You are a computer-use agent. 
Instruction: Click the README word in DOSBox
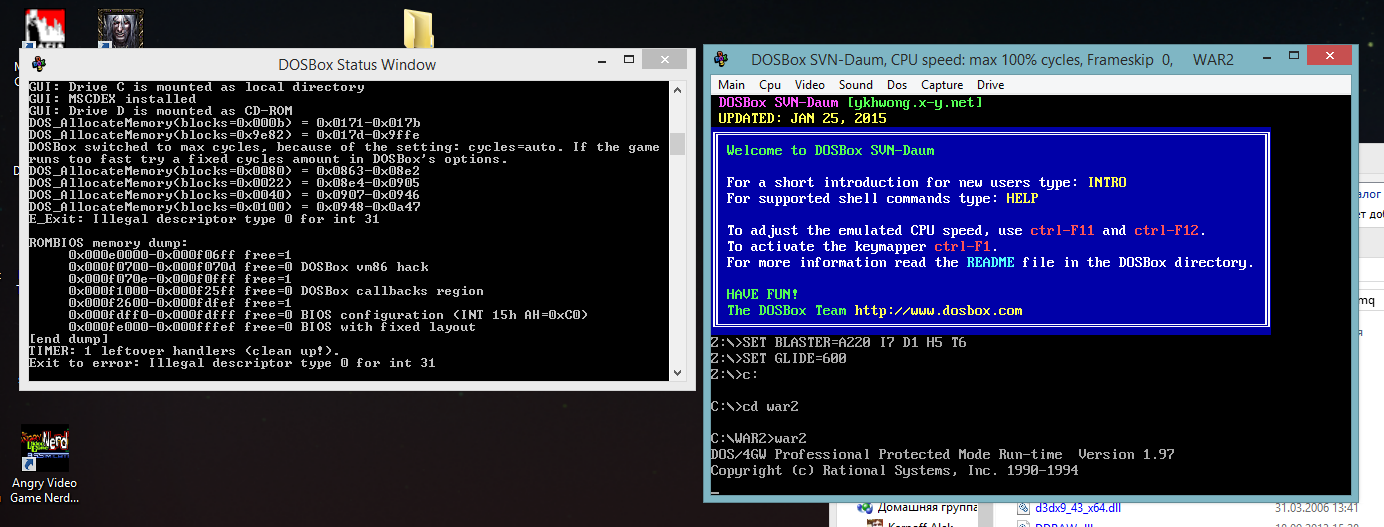(x=990, y=262)
